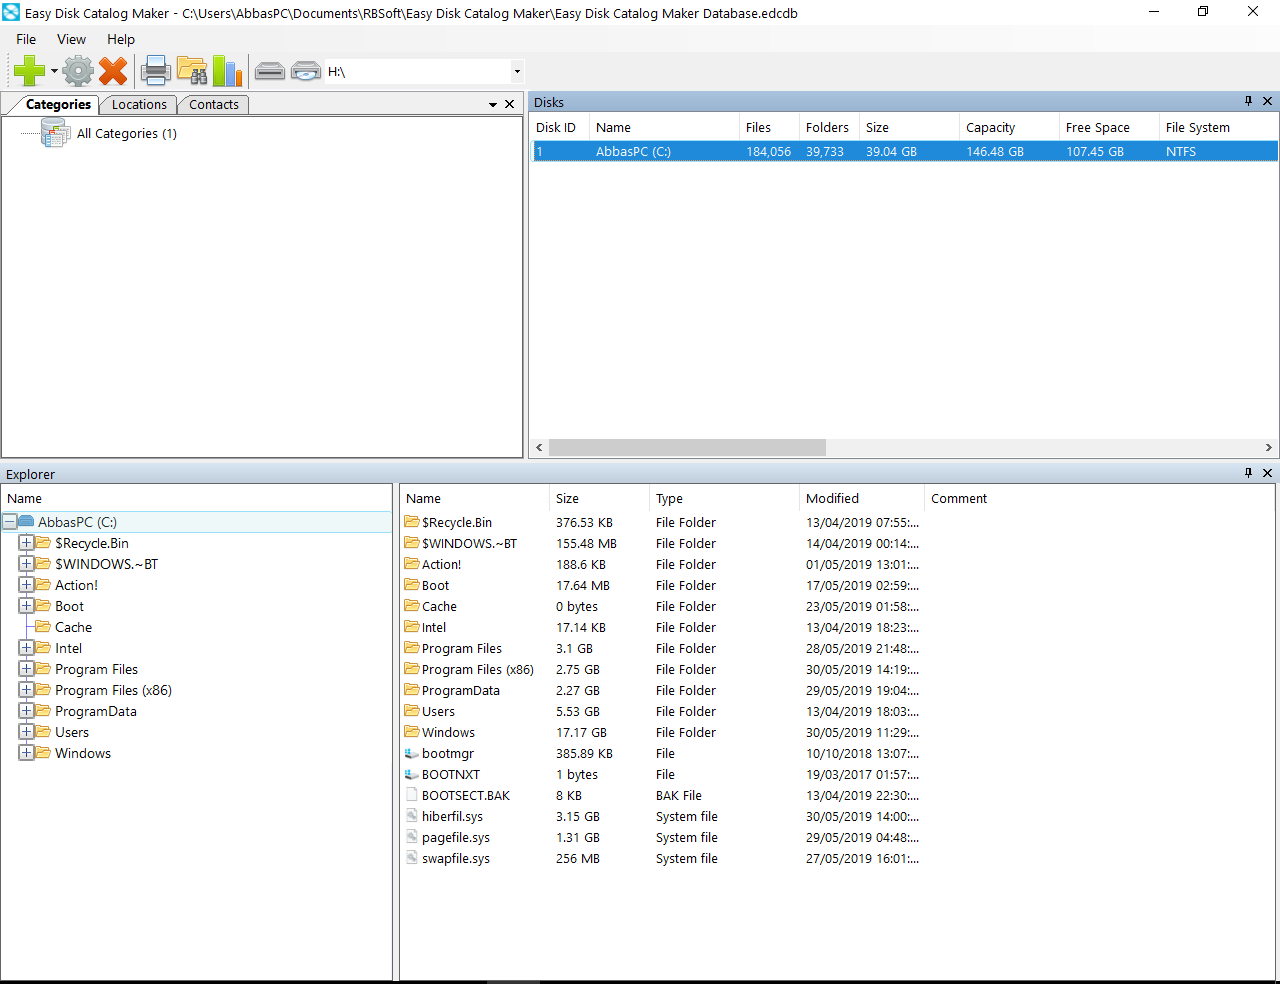Screen dimensions: 1280x984
Task: Expand the $WINDOWS.~BT tree node
Action: [x=26, y=564]
